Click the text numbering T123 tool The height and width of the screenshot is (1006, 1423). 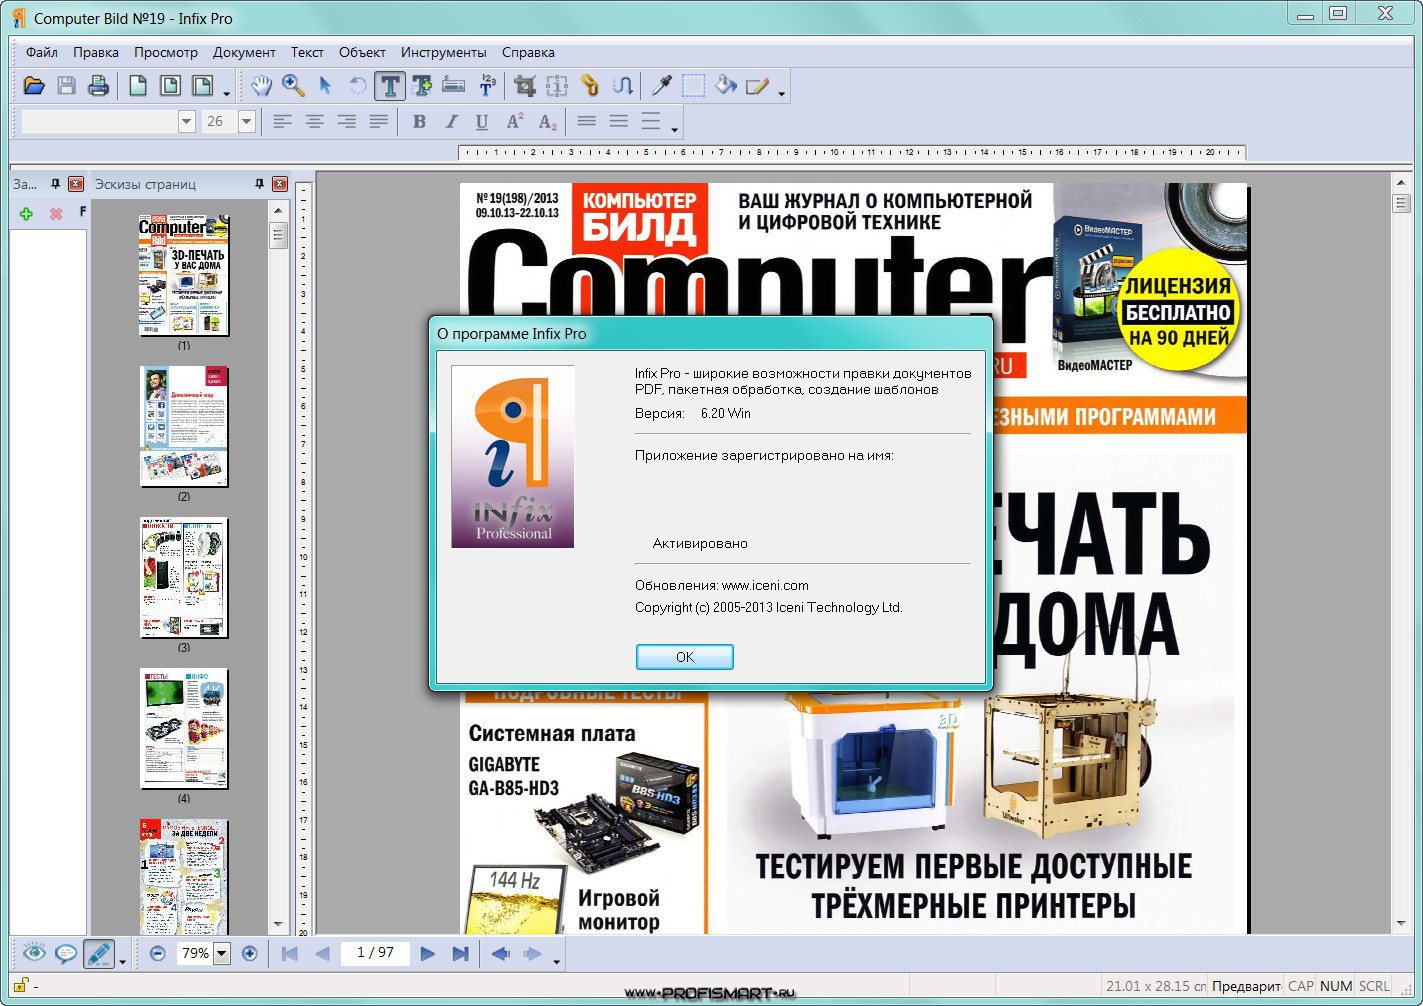tap(487, 86)
